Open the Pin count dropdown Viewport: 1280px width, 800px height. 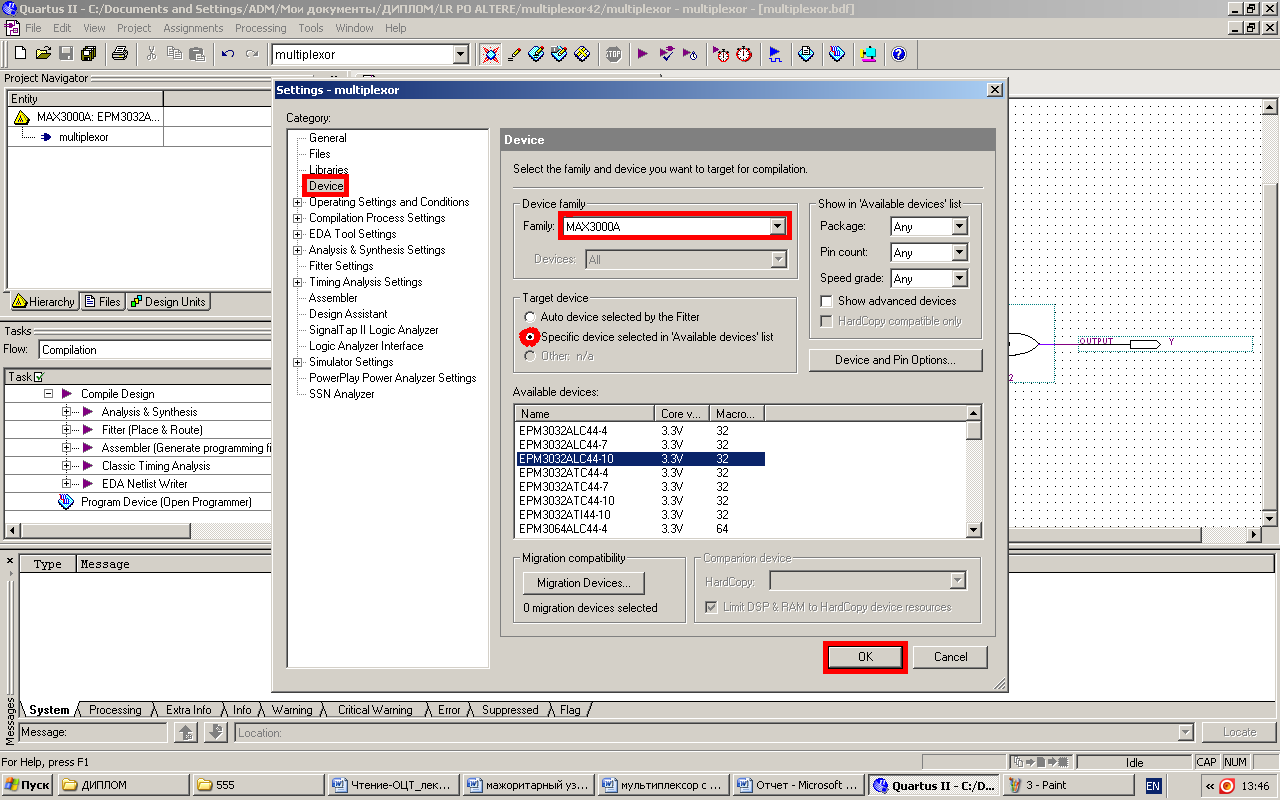960,253
